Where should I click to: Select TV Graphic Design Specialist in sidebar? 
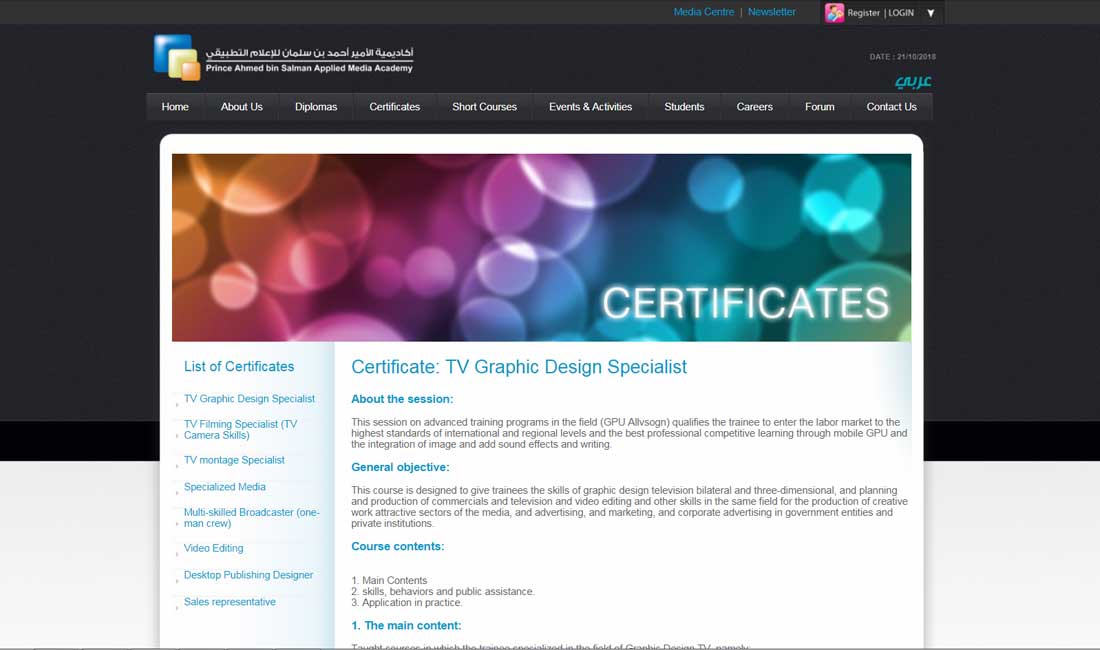click(x=249, y=399)
